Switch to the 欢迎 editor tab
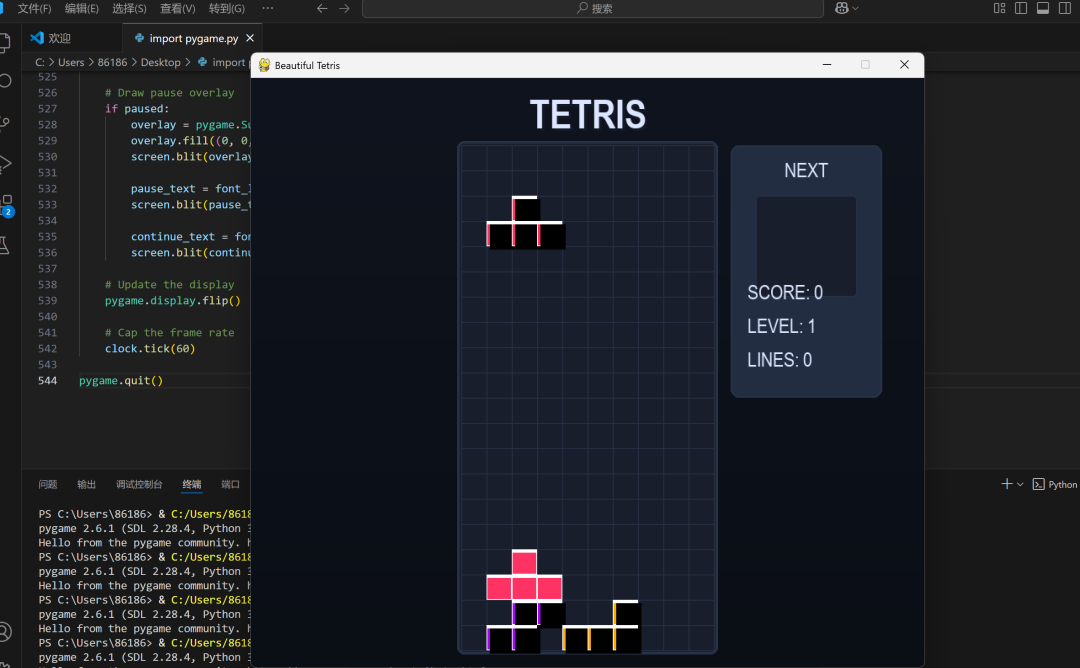Screen dimensions: 1080x668 (59, 38)
